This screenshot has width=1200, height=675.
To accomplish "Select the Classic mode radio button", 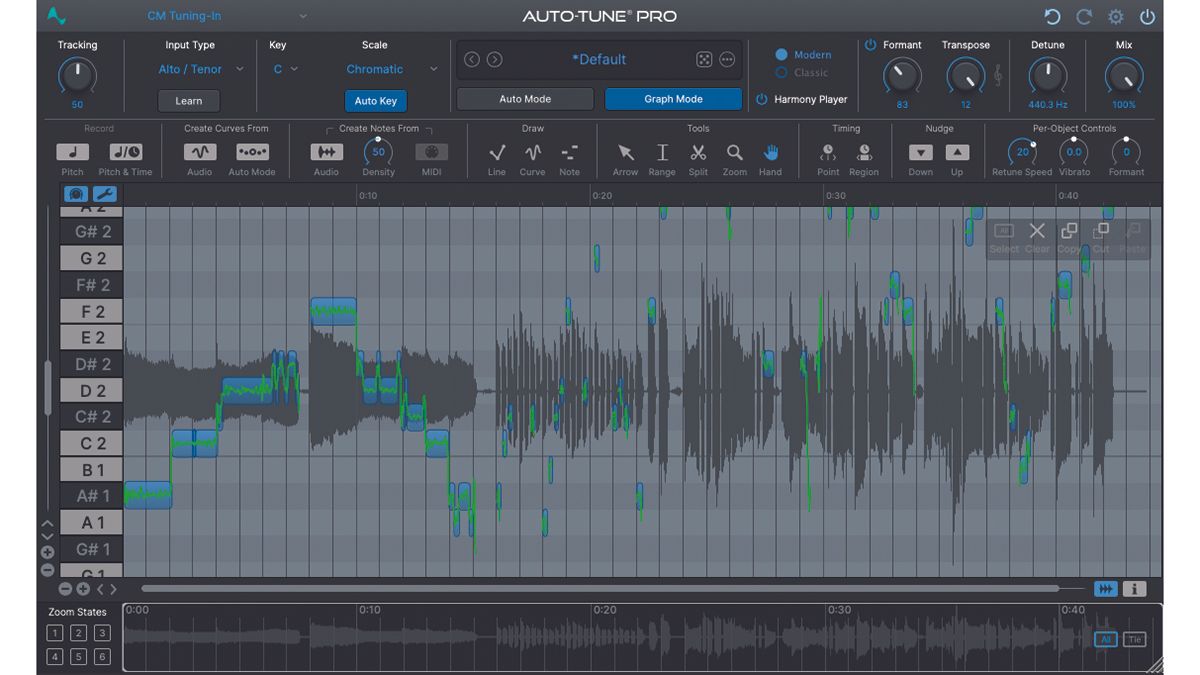I will 782,72.
